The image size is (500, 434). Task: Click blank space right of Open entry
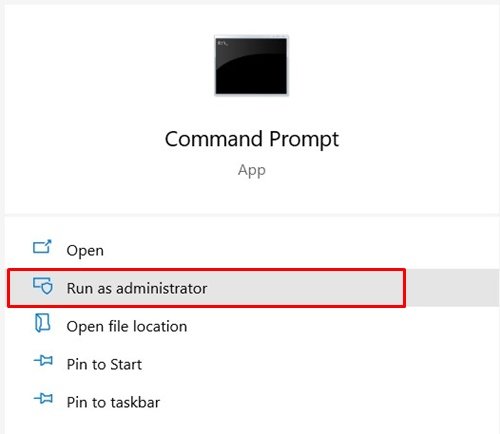click(x=300, y=250)
